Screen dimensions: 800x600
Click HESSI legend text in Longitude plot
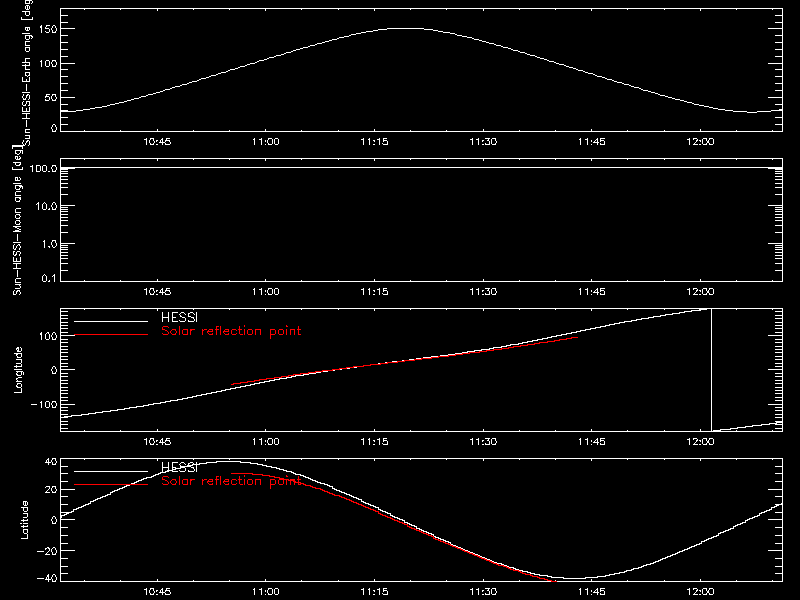click(179, 317)
